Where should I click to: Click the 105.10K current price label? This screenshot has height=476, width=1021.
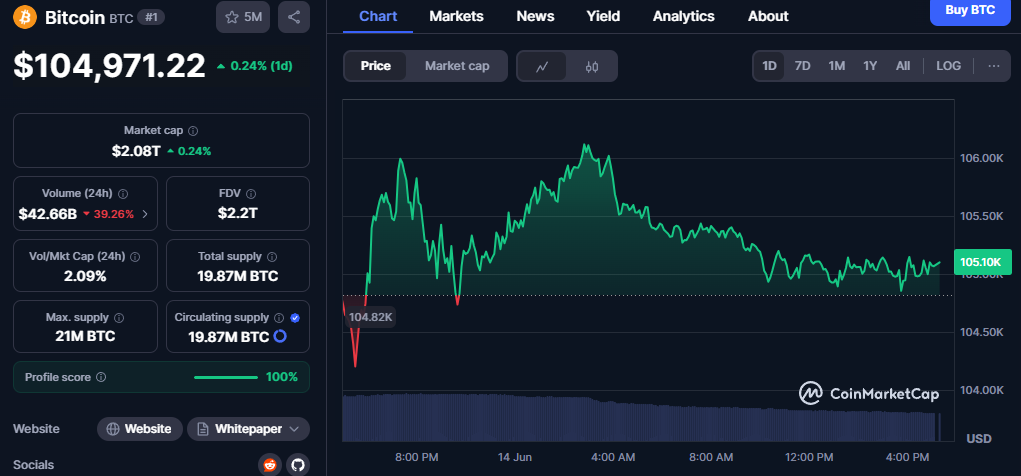(x=982, y=262)
